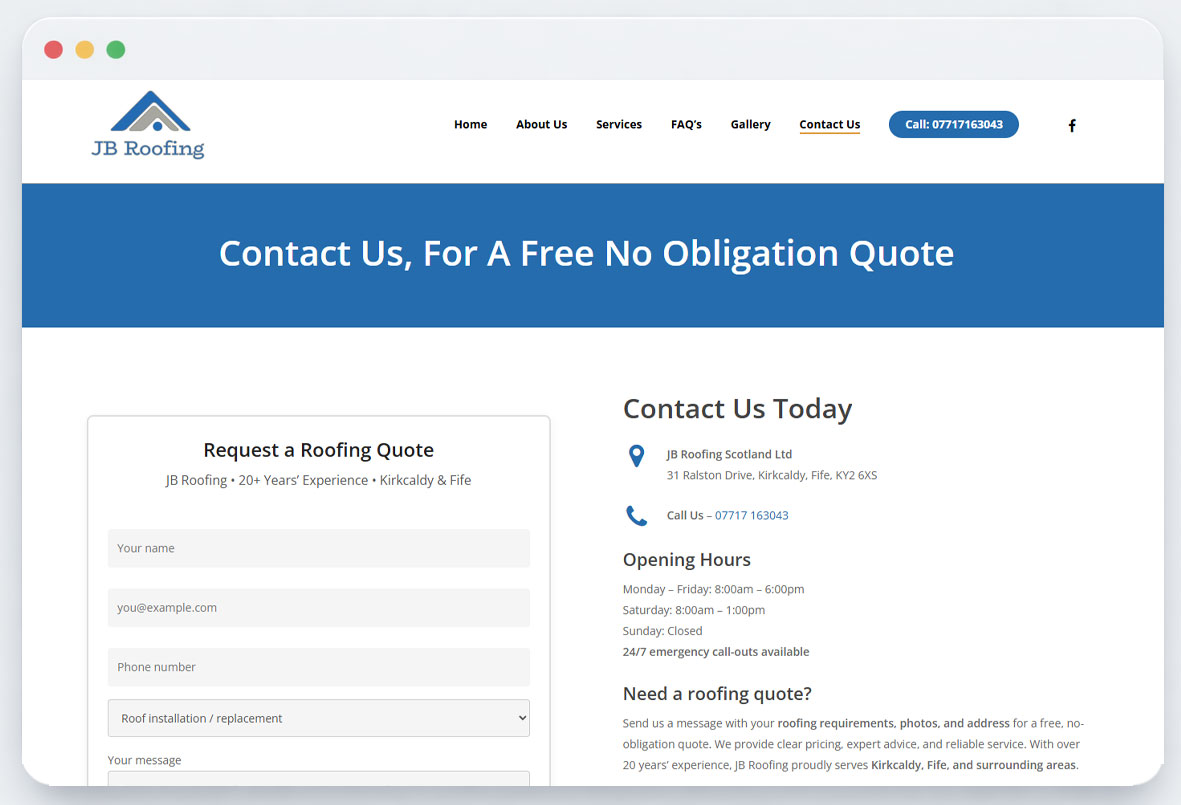Click the map pin location icon
This screenshot has height=805, width=1181.
pyautogui.click(x=636, y=456)
